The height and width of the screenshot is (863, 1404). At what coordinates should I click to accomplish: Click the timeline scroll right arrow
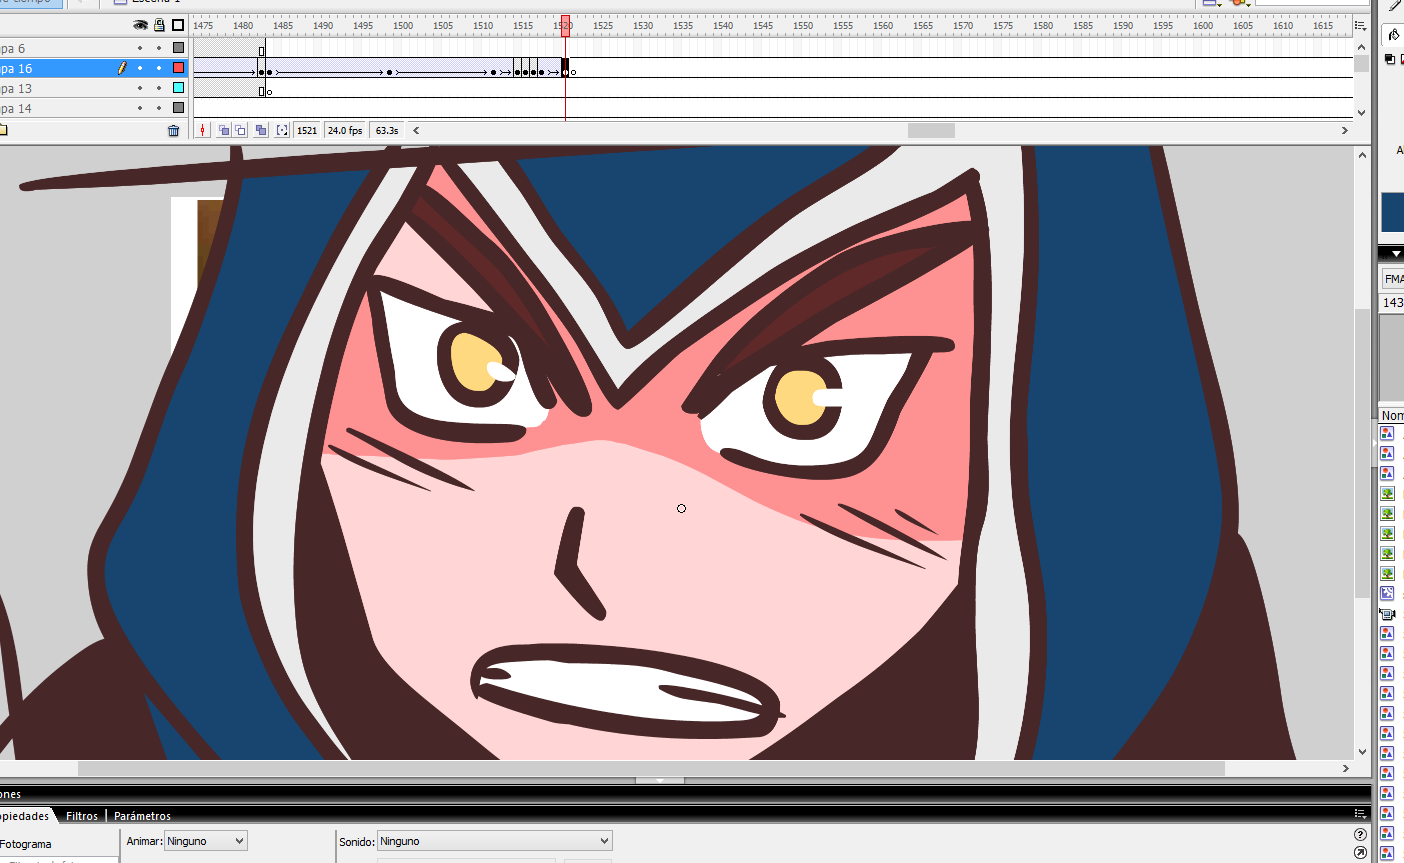(x=1345, y=130)
